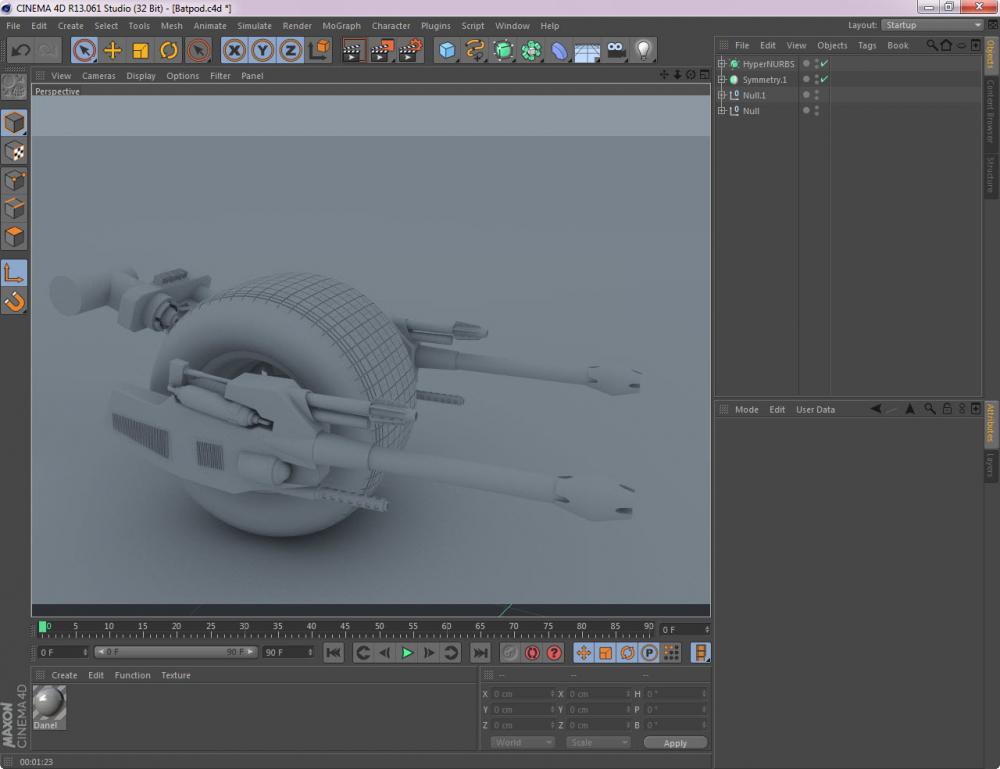Screen dimensions: 1000x769
Task: Add a HyperNURBS generator from the toolbar
Action: [x=503, y=50]
